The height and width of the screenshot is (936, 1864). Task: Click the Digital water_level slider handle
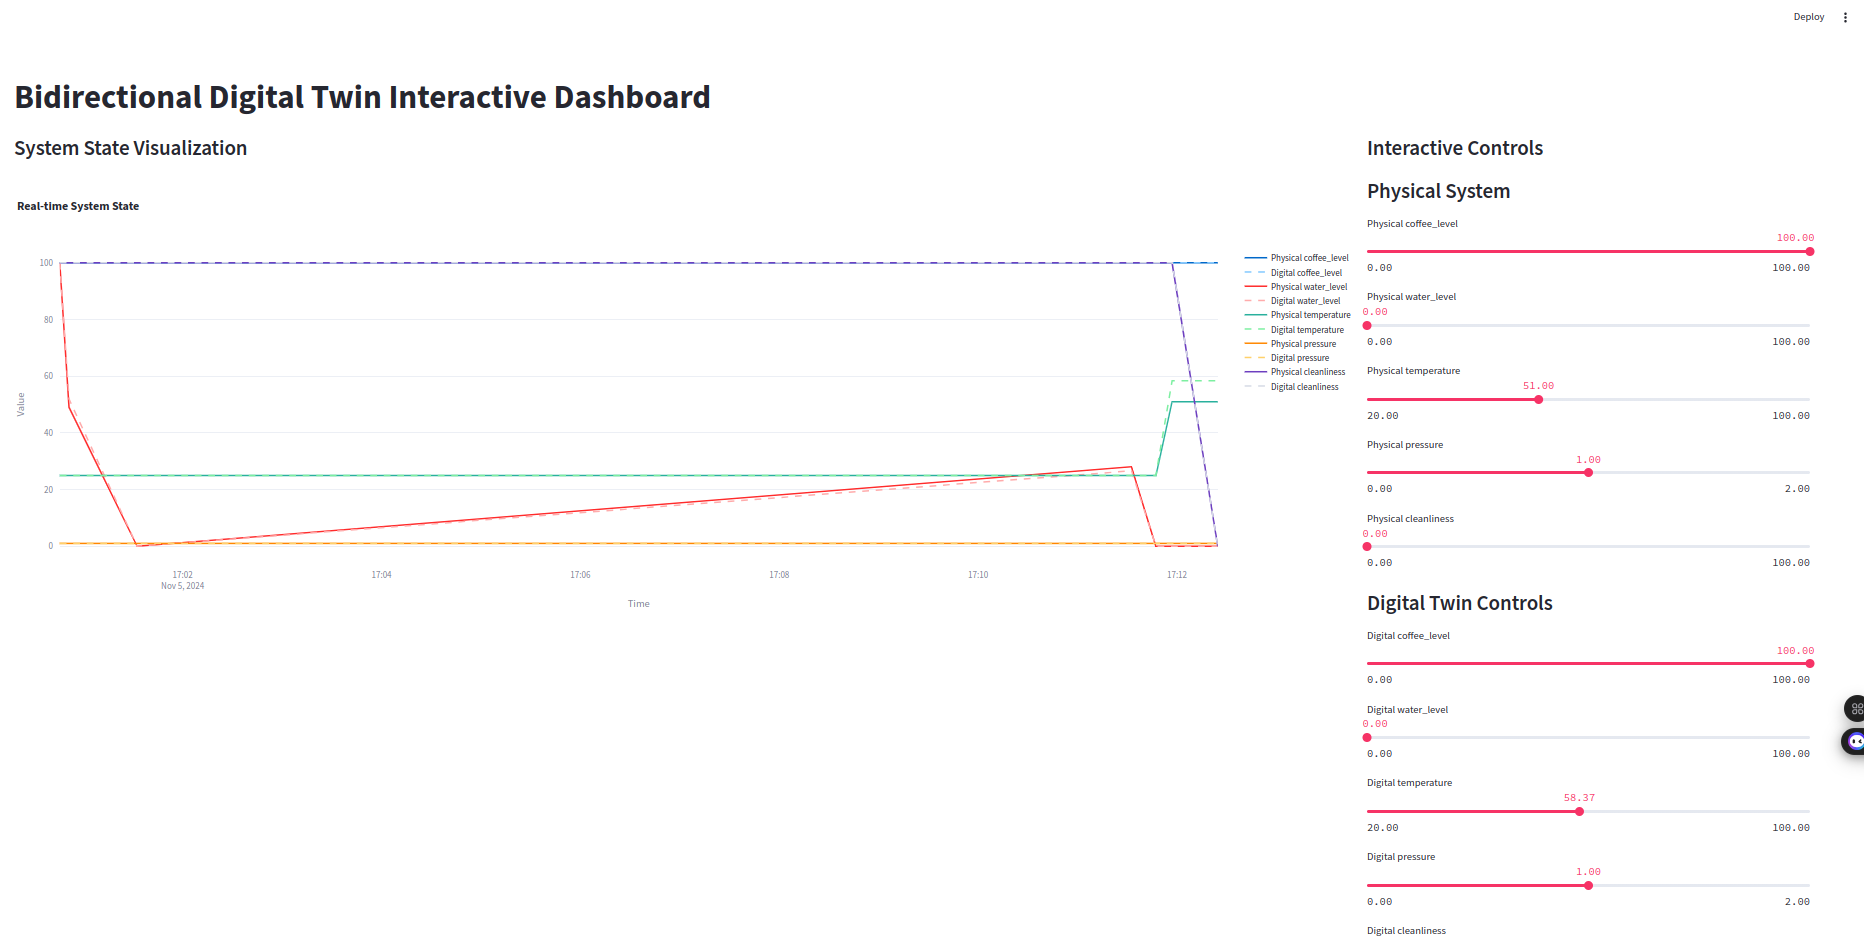[1367, 738]
